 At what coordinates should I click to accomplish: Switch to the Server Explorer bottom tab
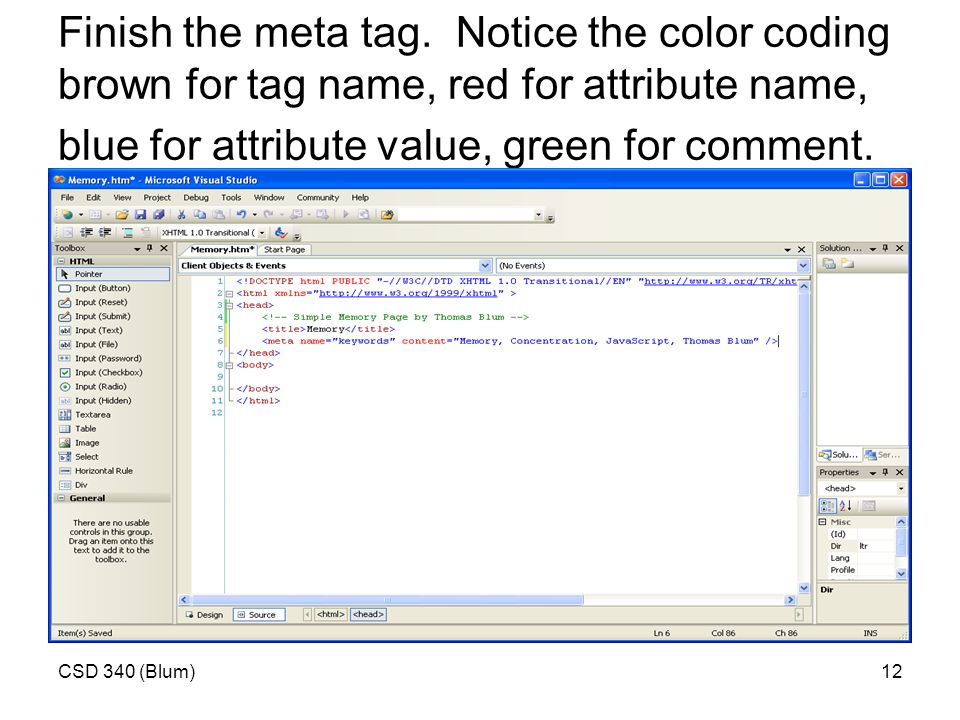[x=883, y=455]
